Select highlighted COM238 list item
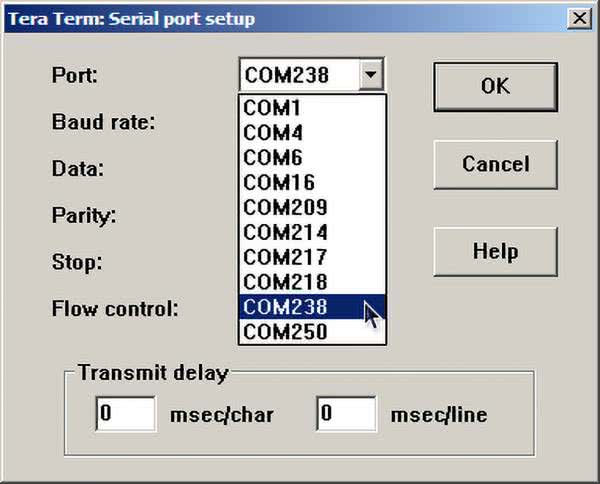Screen dimensions: 600x484 pyautogui.click(x=300, y=307)
